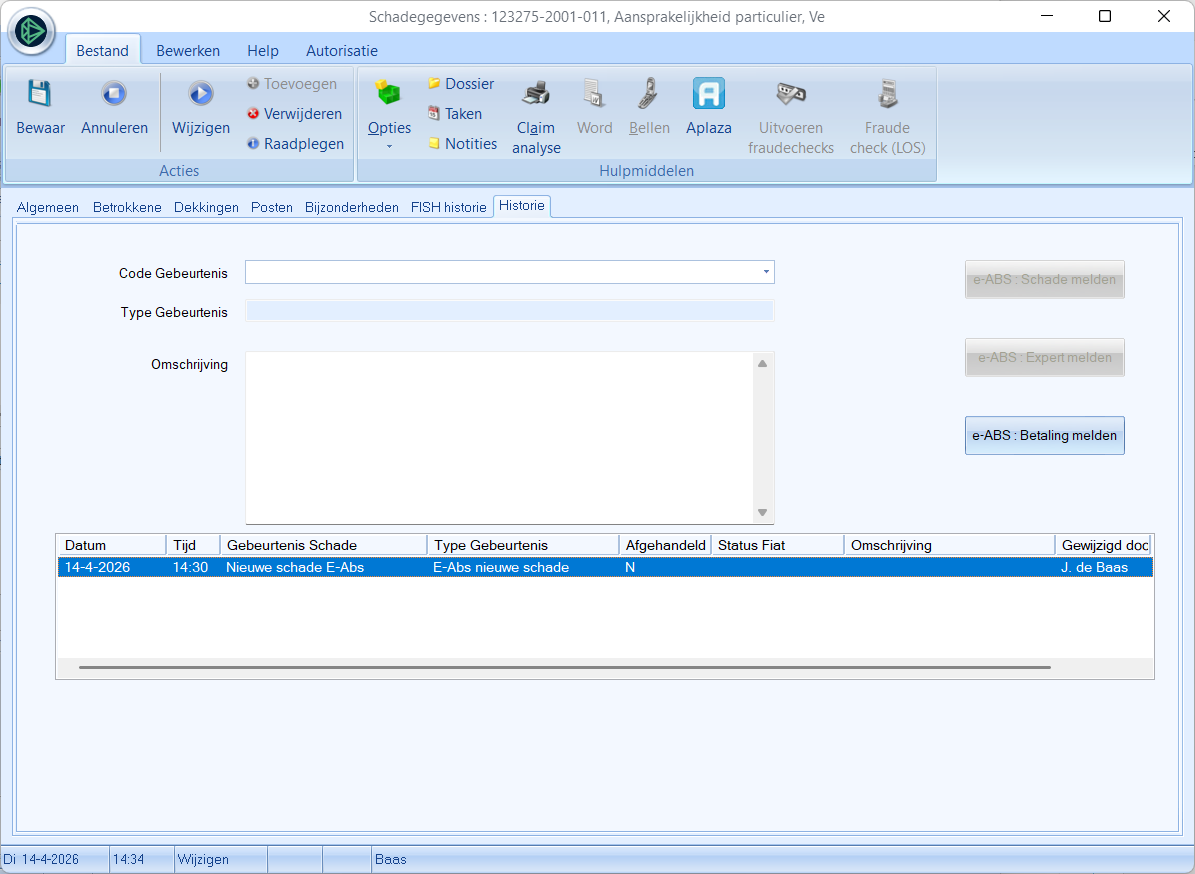Viewport: 1195px width, 874px height.
Task: Open the Opties dropdown menu
Action: 389,114
